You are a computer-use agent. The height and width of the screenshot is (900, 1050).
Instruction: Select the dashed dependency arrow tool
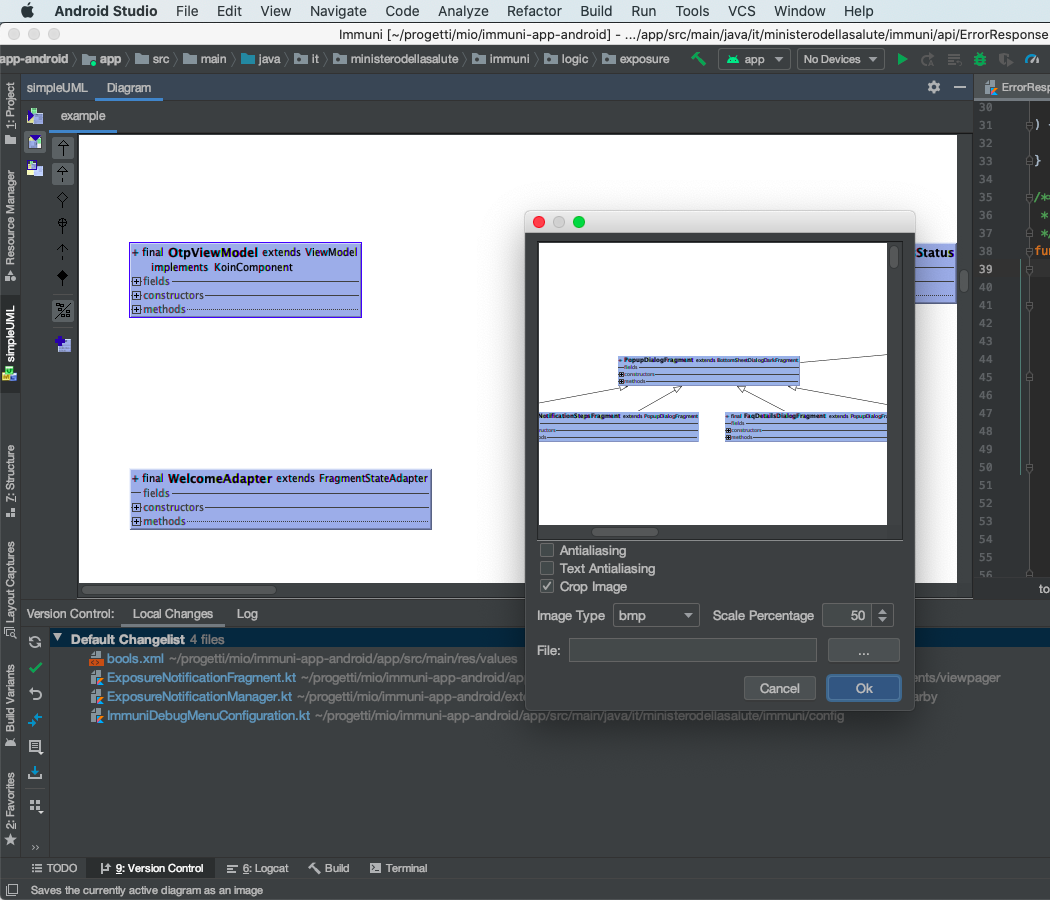click(x=63, y=251)
